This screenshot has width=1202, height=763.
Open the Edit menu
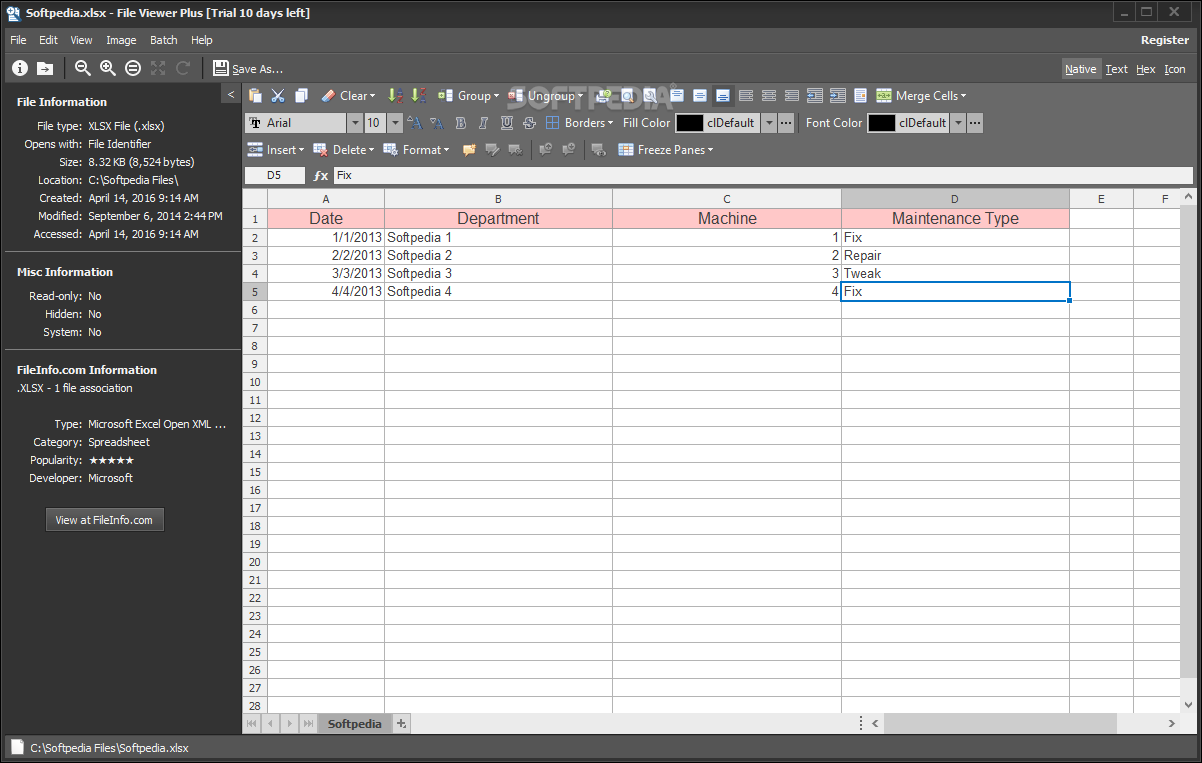coord(48,40)
